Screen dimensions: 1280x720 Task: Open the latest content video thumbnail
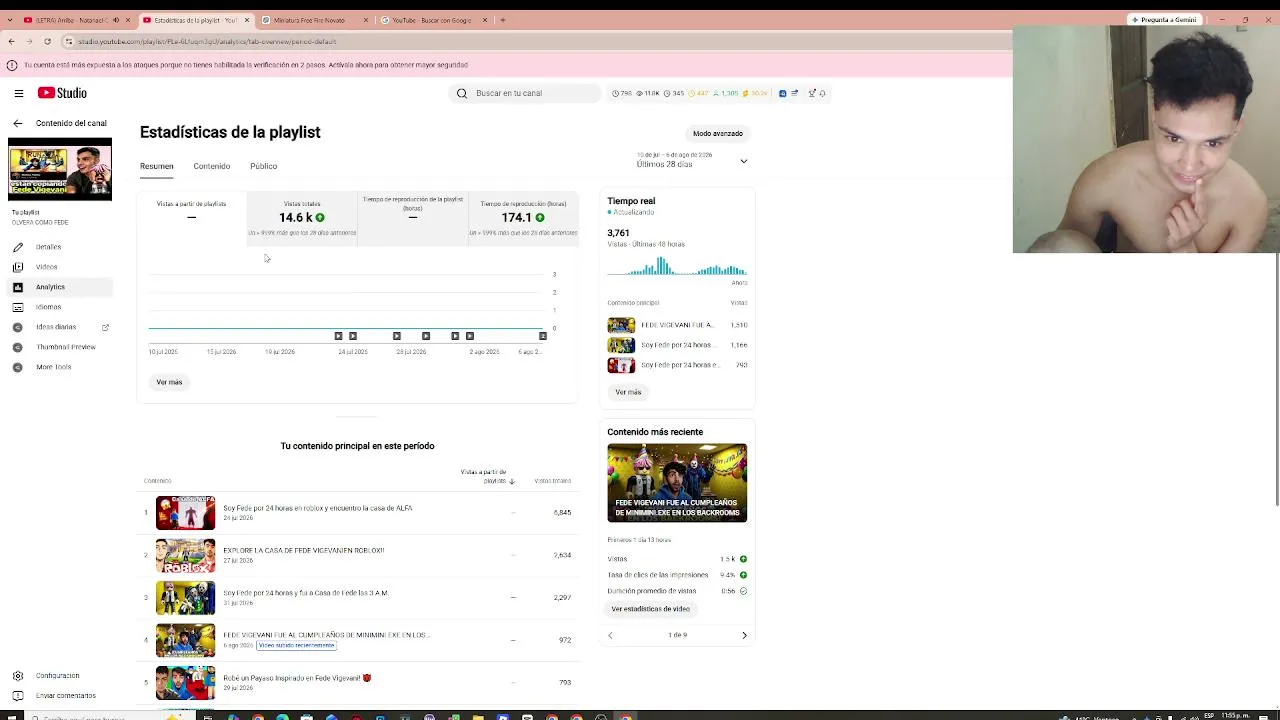(x=677, y=483)
